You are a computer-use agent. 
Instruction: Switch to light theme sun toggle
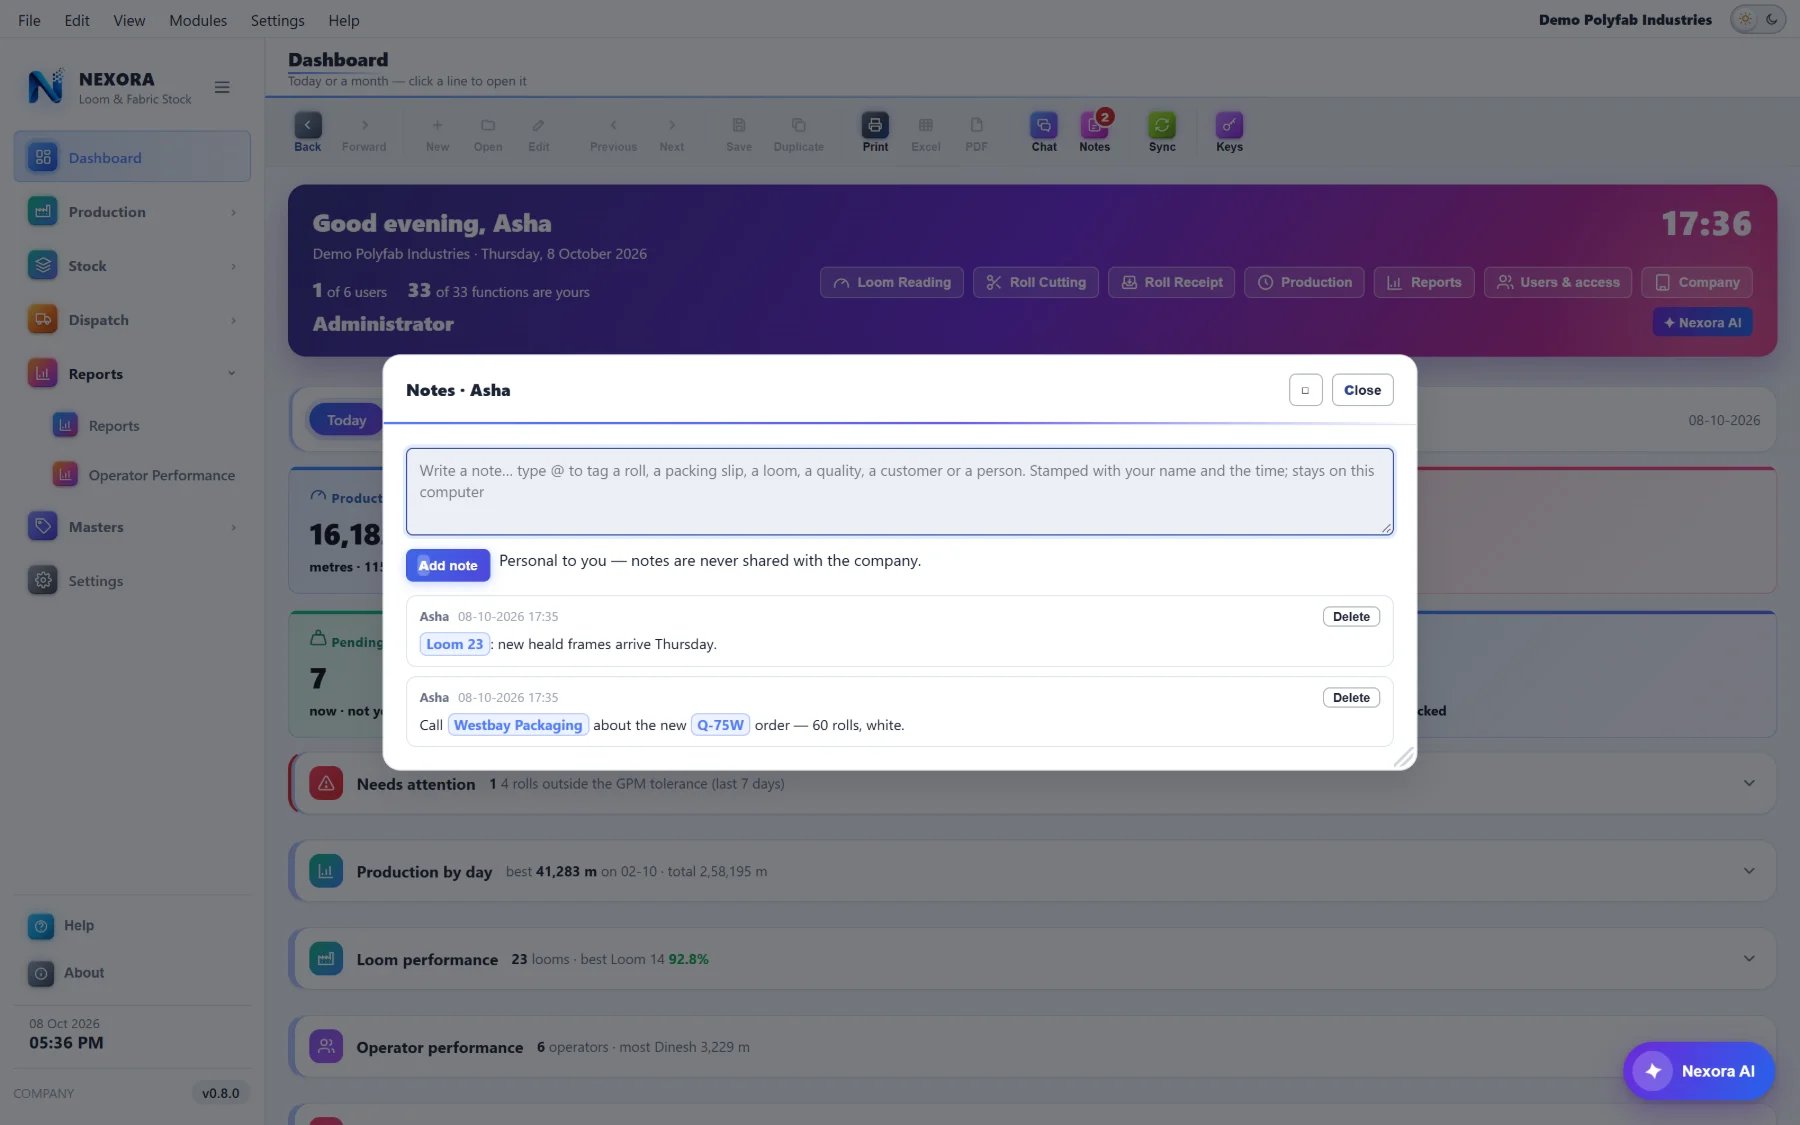1746,19
